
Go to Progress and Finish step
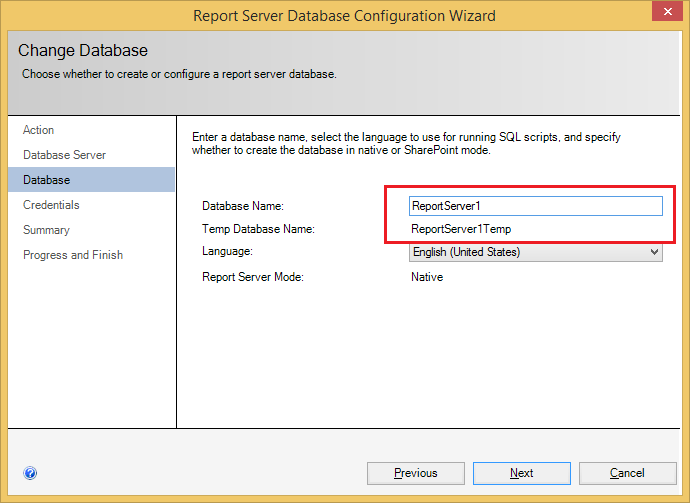73,255
